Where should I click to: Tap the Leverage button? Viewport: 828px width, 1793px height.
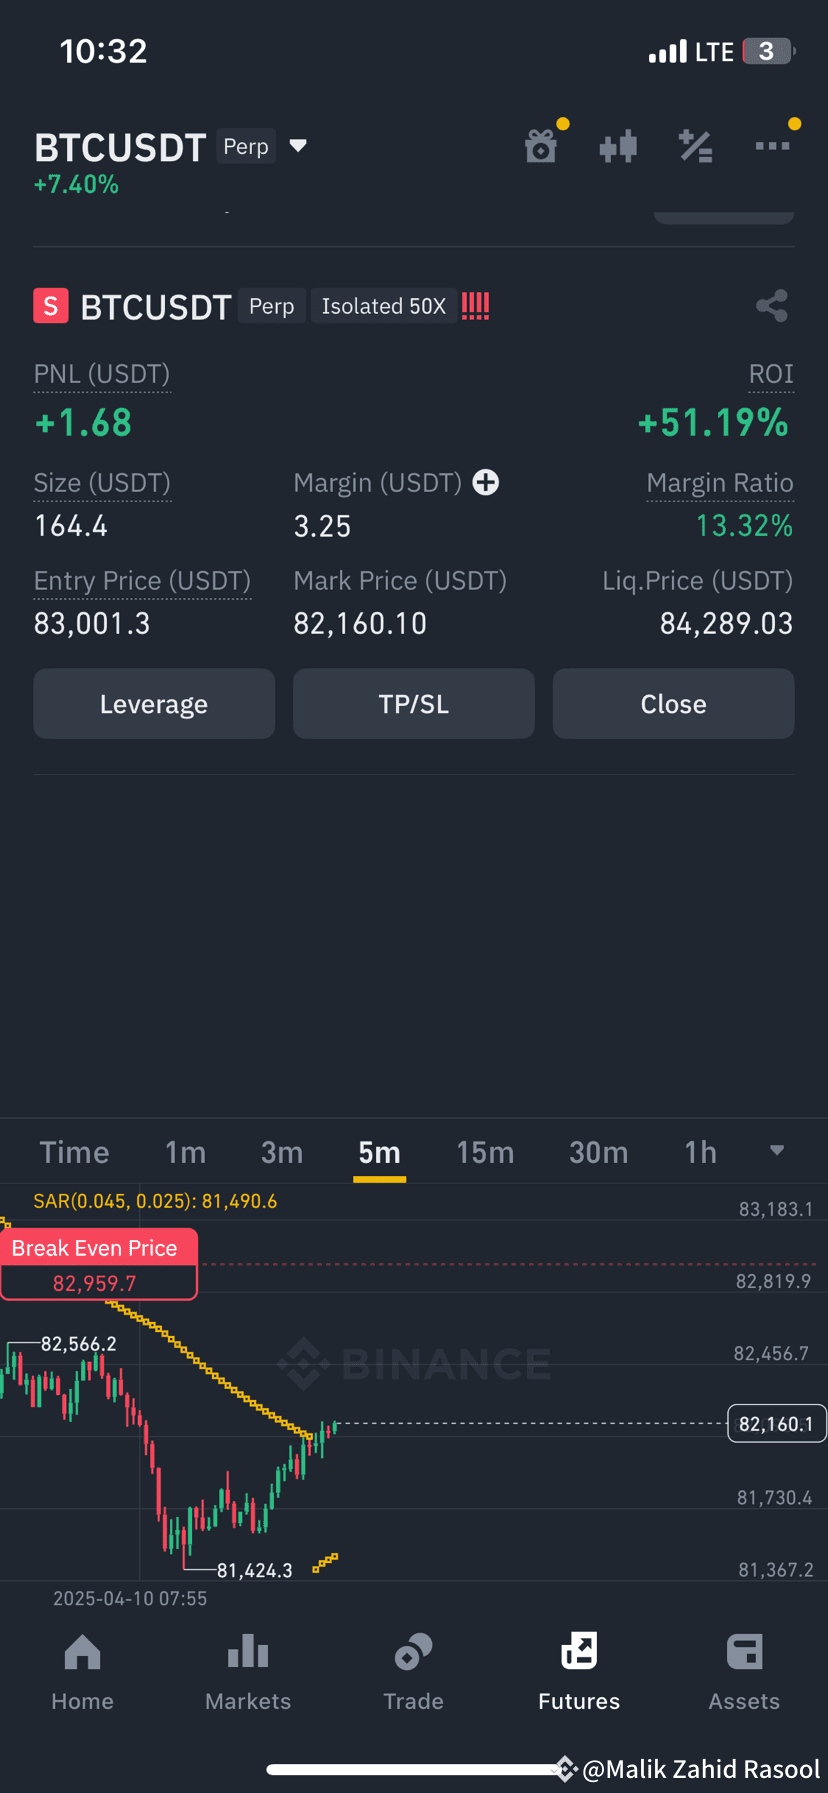click(x=154, y=704)
